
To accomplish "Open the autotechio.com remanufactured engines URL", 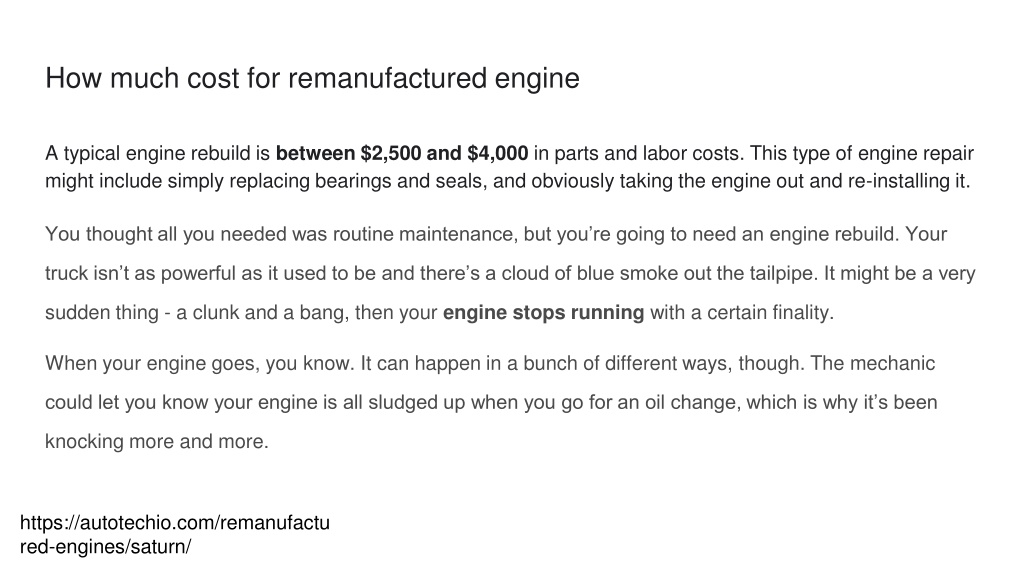I will click(174, 534).
